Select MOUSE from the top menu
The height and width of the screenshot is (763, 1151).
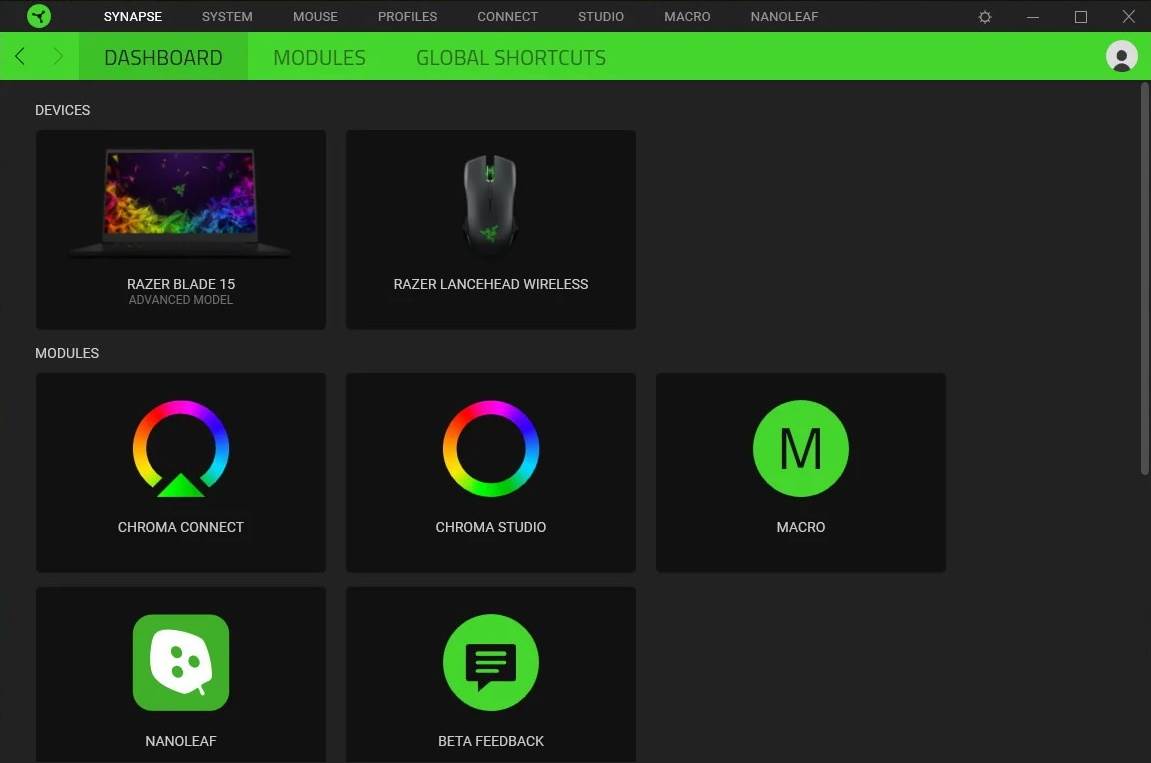coord(315,16)
